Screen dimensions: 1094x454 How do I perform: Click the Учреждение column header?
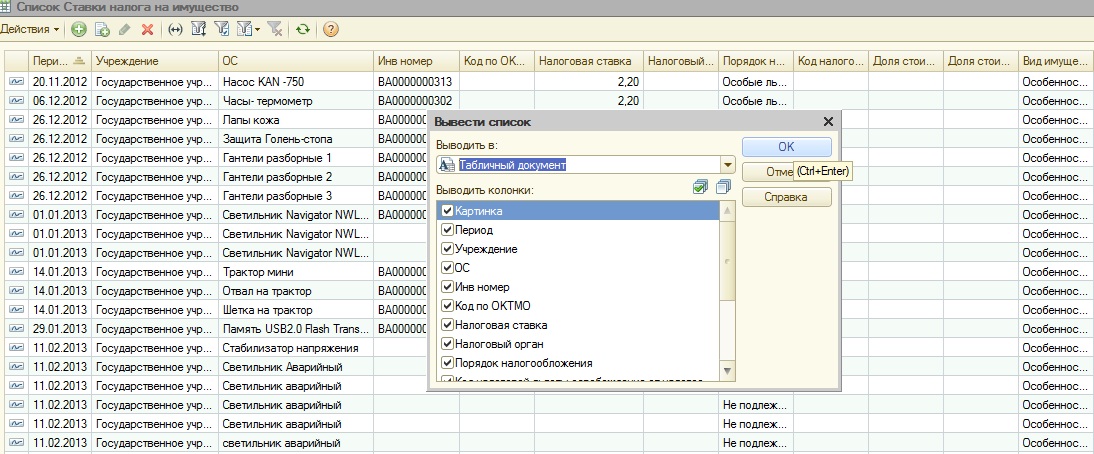click(x=153, y=61)
